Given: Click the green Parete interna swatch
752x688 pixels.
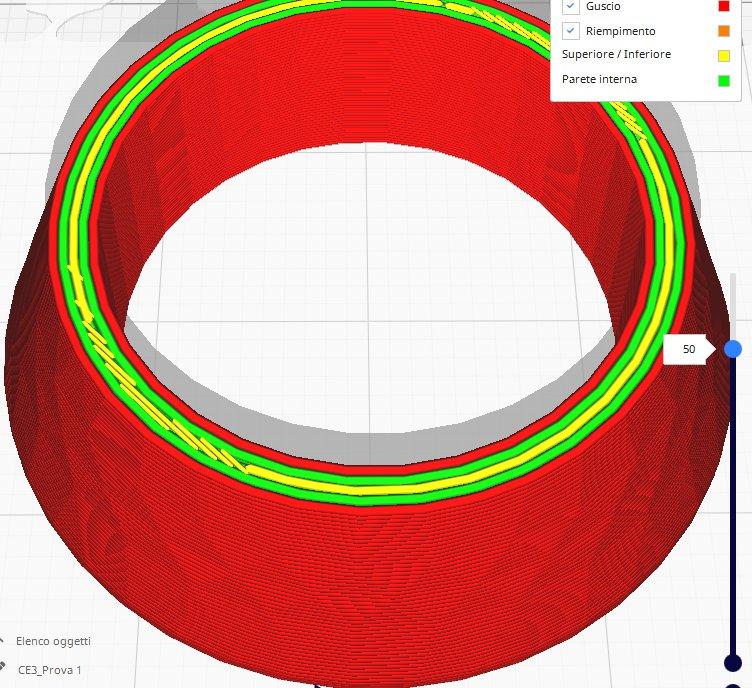Looking at the screenshot, I should click(723, 81).
